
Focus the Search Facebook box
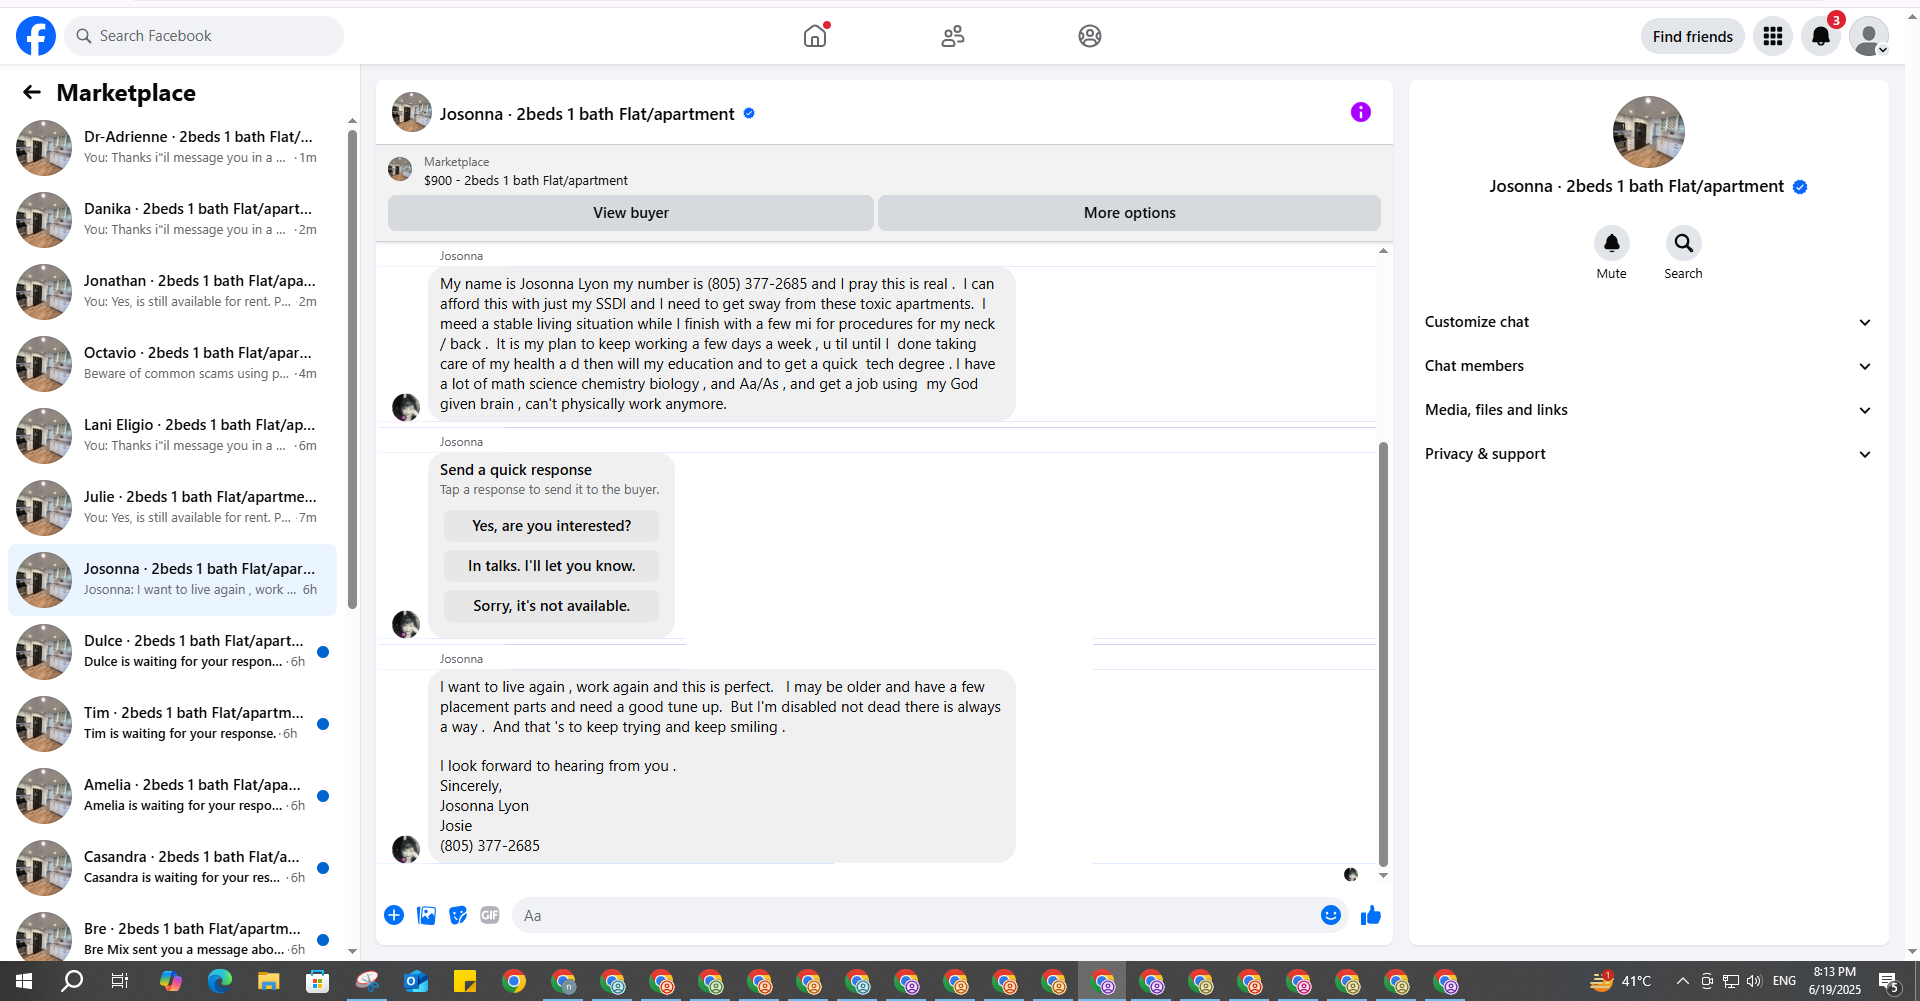tap(204, 36)
